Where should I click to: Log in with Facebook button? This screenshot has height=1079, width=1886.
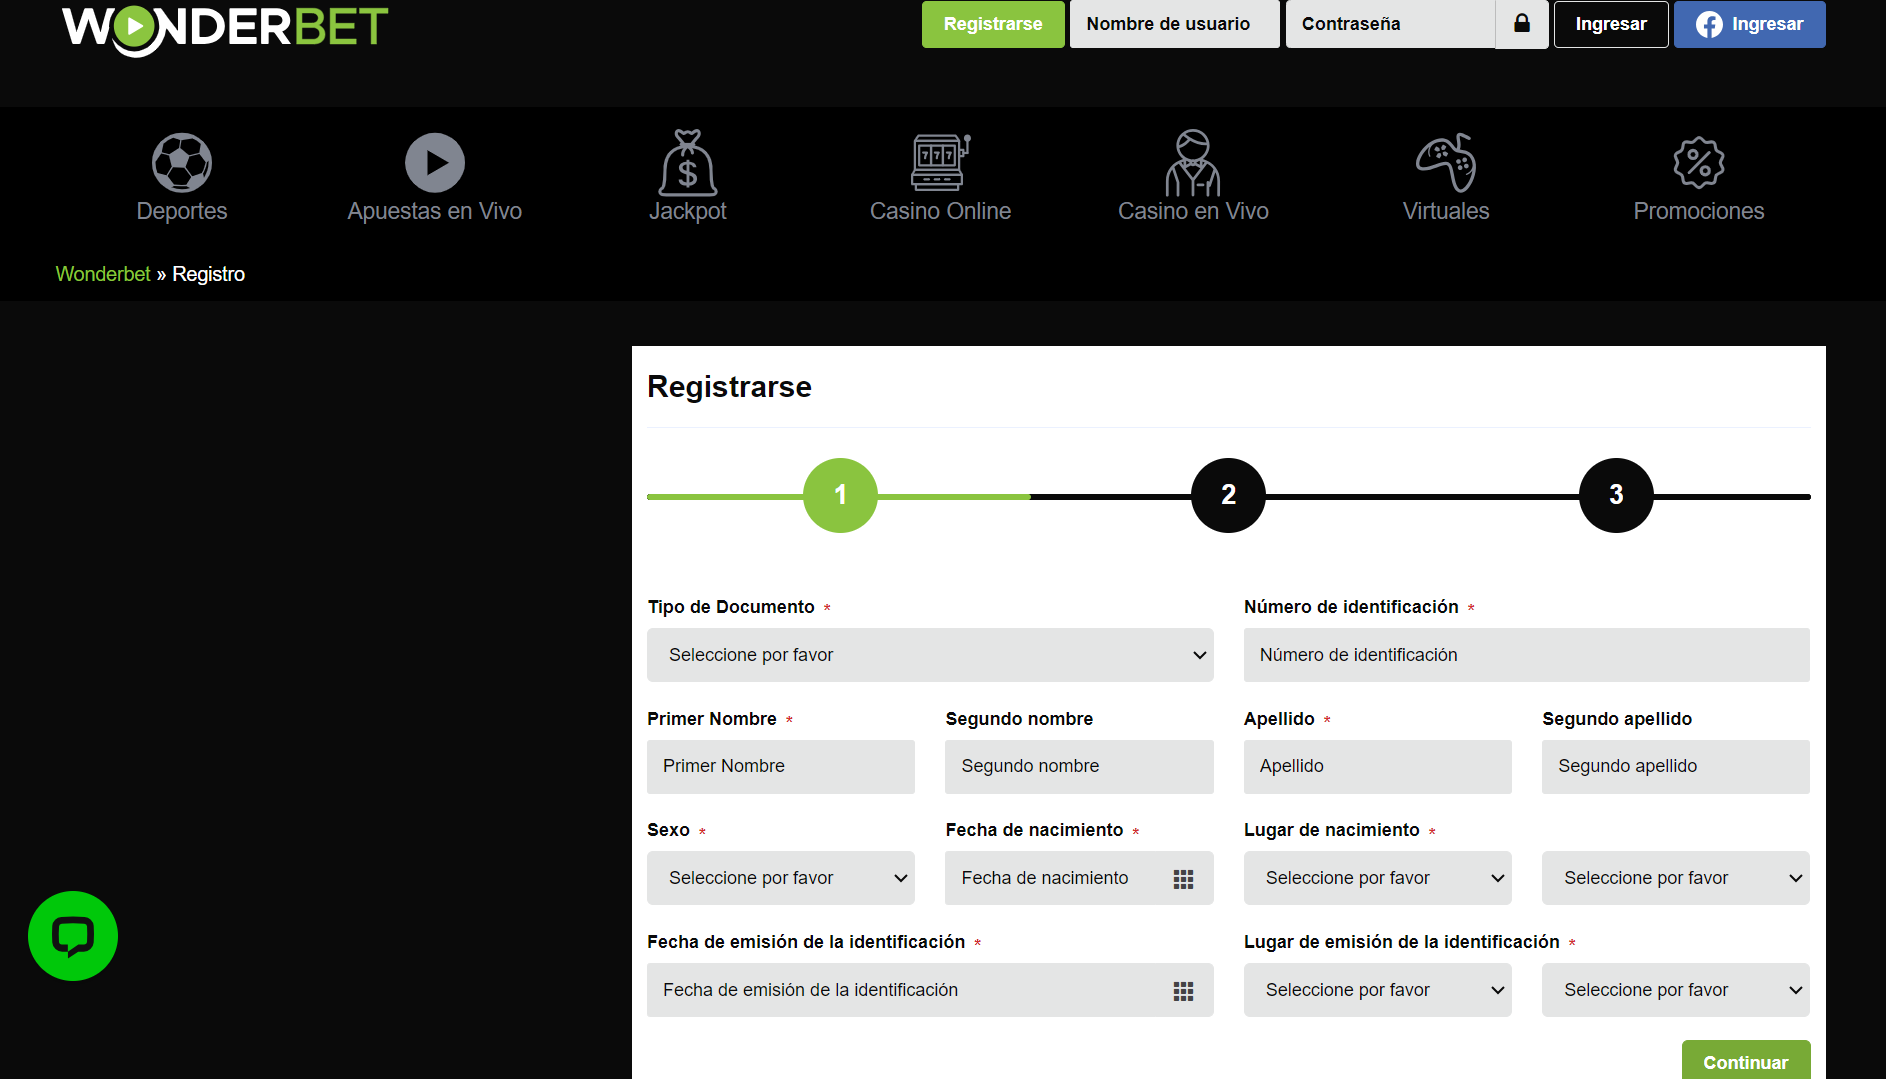click(x=1750, y=24)
